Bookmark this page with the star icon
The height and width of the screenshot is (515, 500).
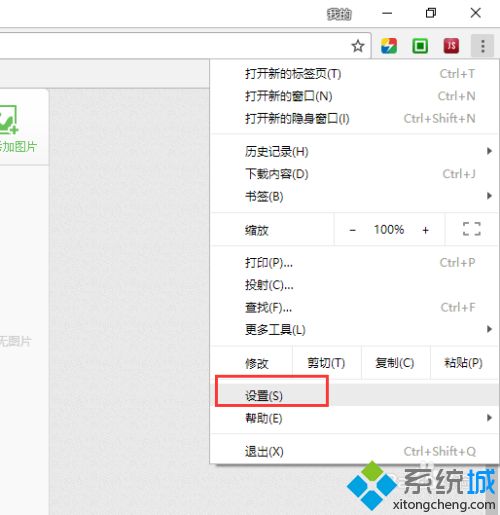(x=358, y=46)
